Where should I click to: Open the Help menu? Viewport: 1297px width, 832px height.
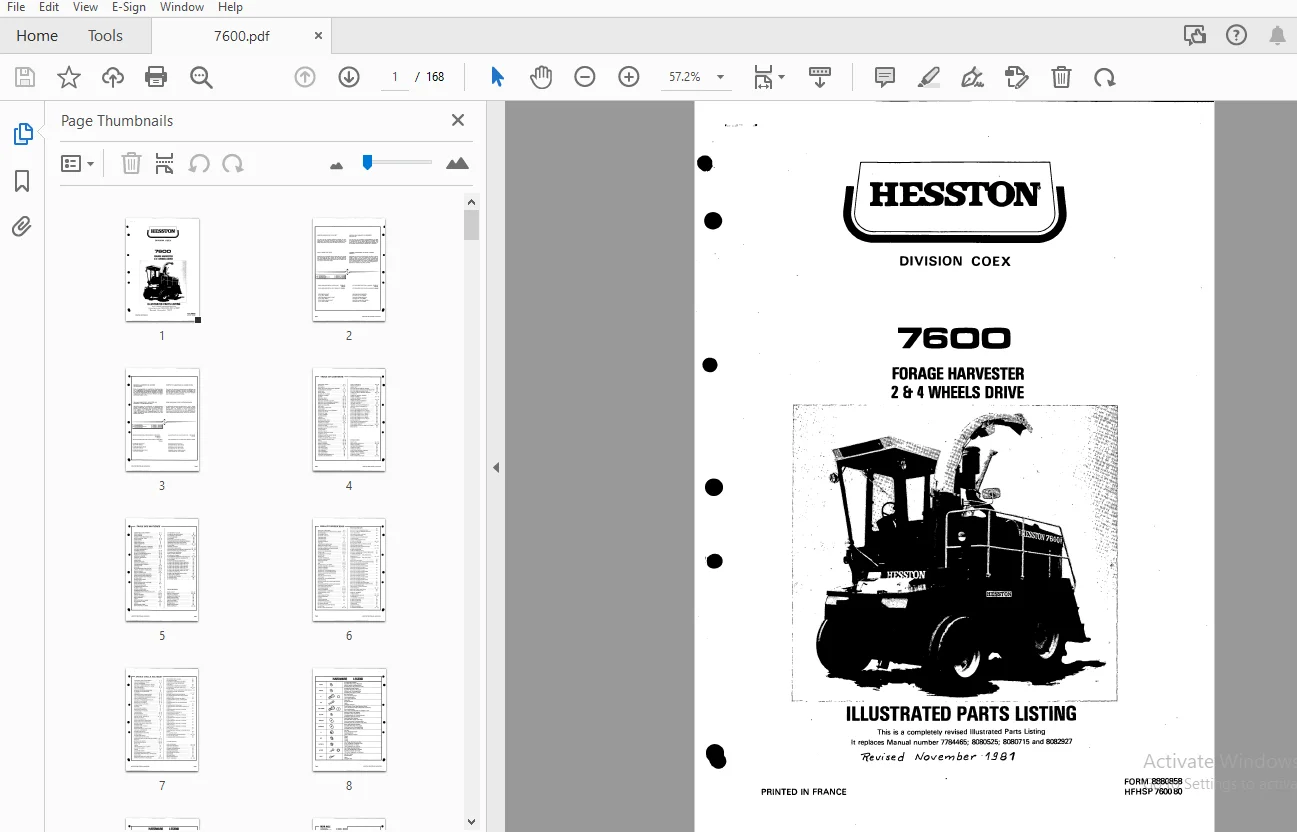tap(230, 7)
